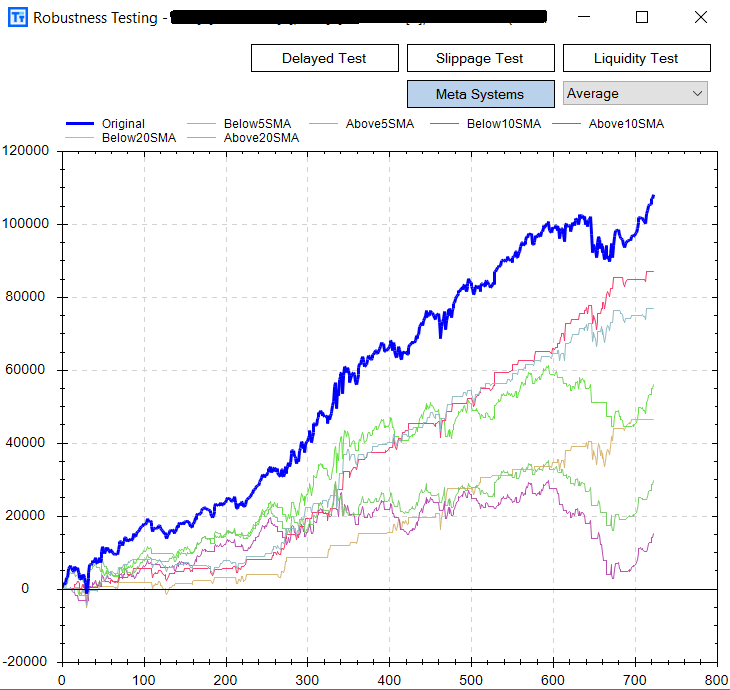Minimize the Robustness Testing window

click(x=587, y=17)
